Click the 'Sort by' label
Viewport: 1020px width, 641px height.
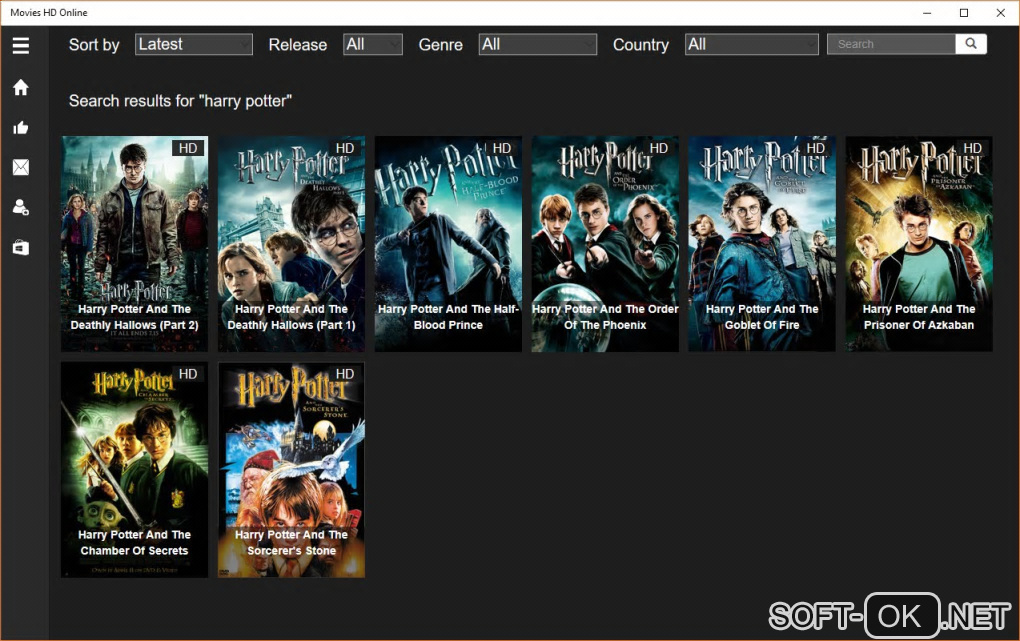[x=94, y=45]
